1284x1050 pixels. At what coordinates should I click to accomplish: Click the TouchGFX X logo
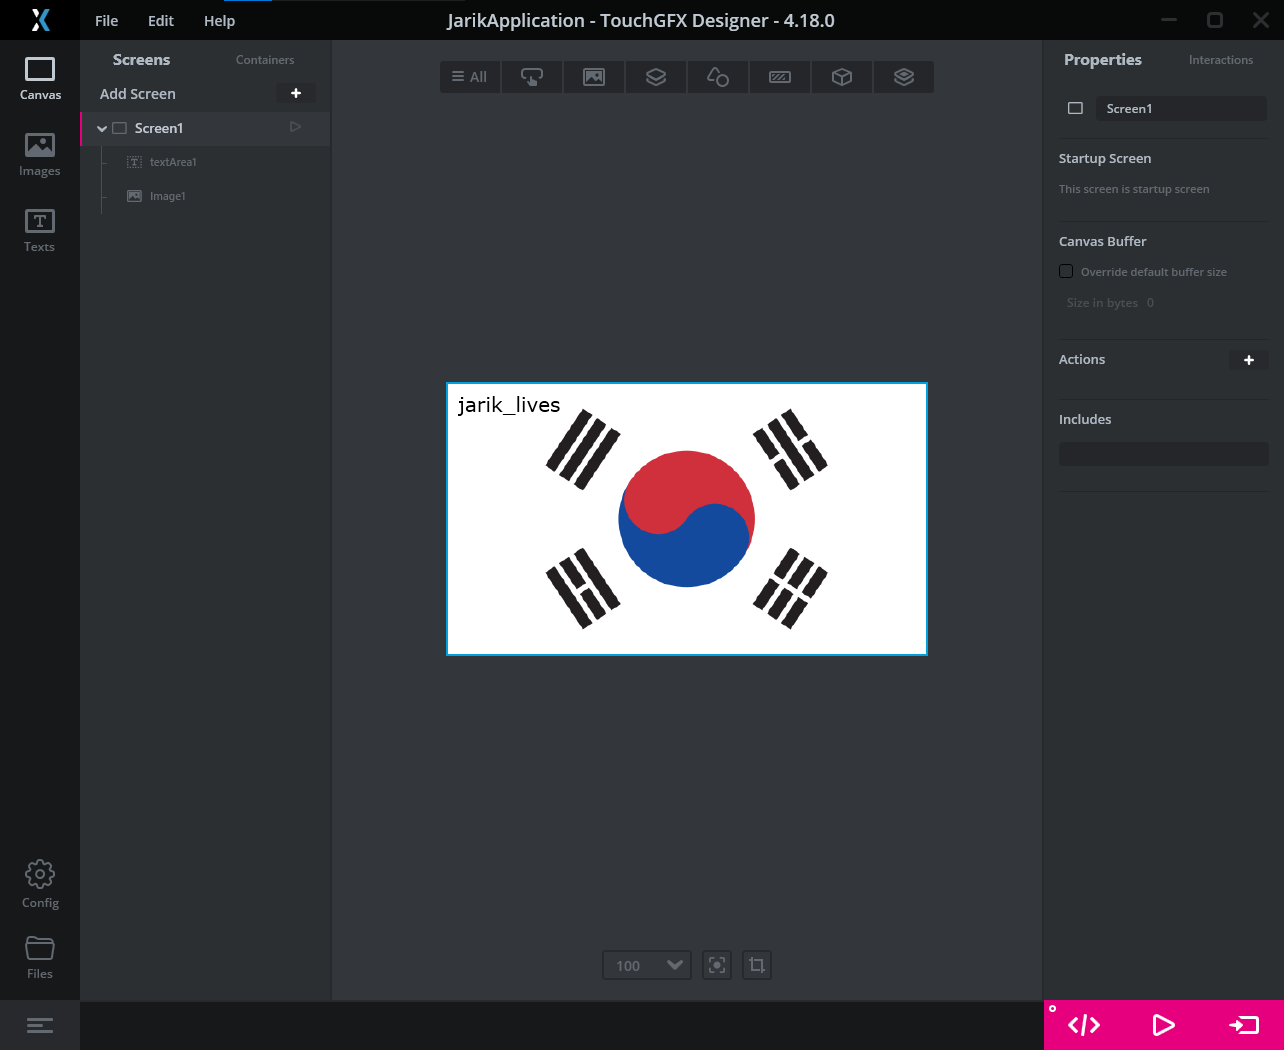[x=40, y=20]
